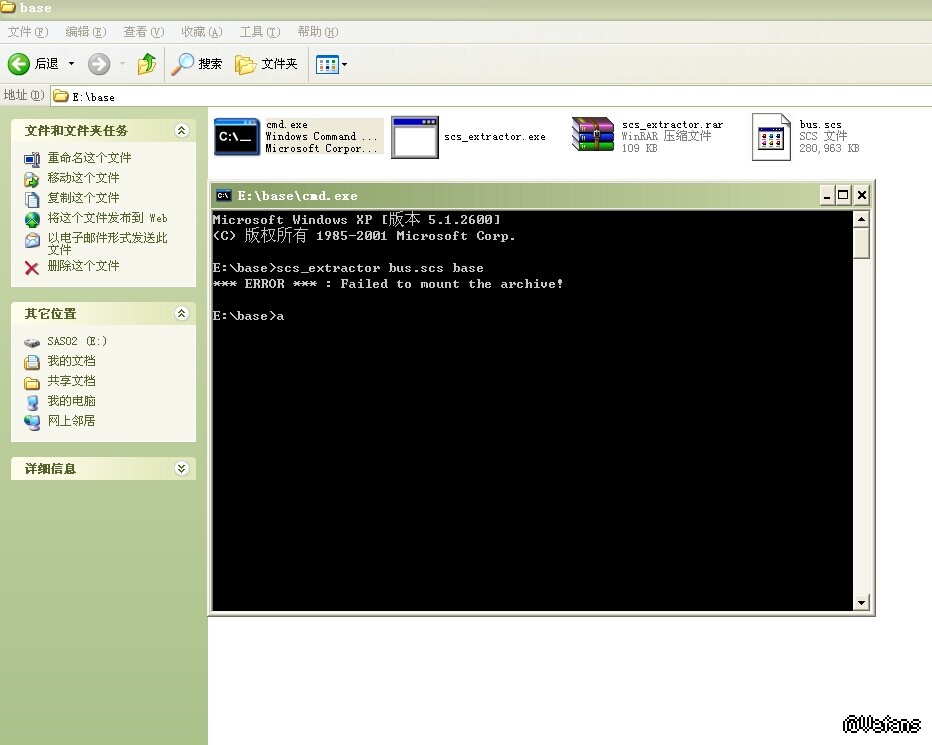Select the scs_extractor.rar archive icon

592,137
